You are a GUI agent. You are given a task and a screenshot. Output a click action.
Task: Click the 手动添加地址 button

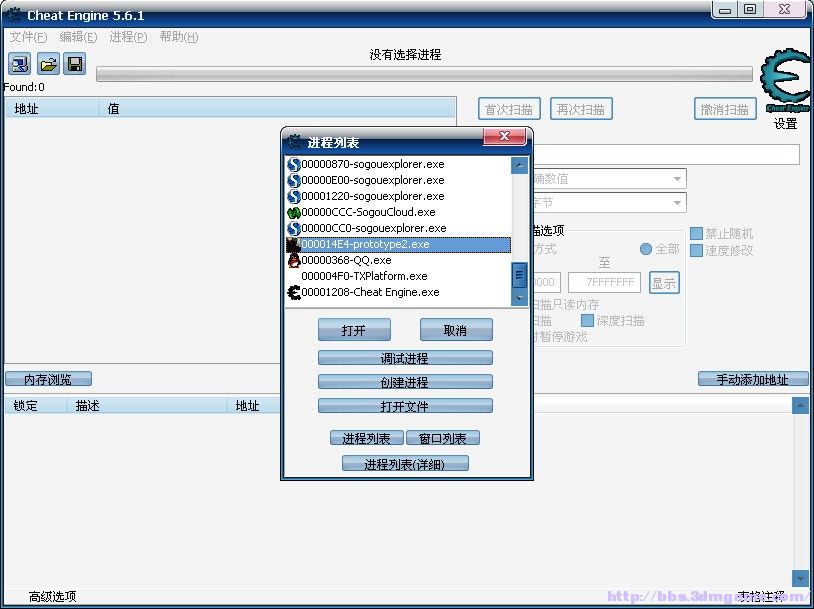(x=752, y=379)
